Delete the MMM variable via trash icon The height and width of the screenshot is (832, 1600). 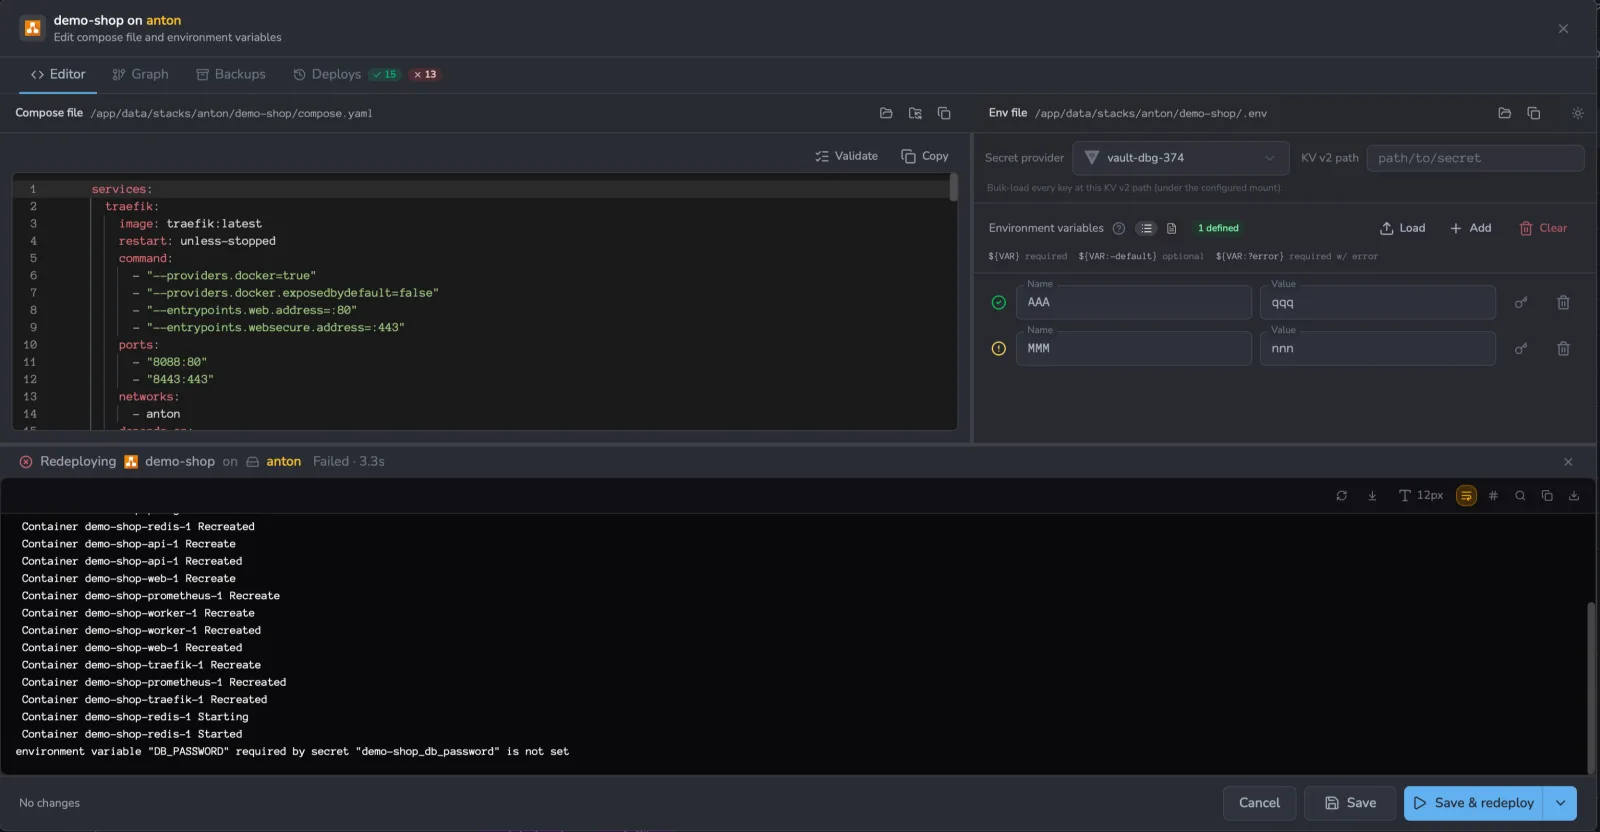point(1563,348)
